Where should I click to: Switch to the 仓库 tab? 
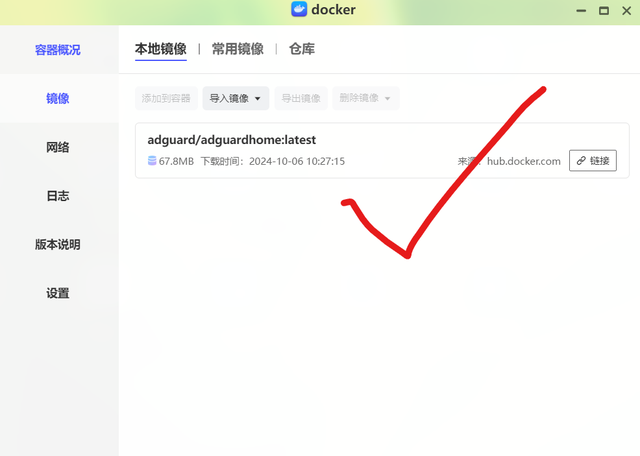(x=302, y=49)
